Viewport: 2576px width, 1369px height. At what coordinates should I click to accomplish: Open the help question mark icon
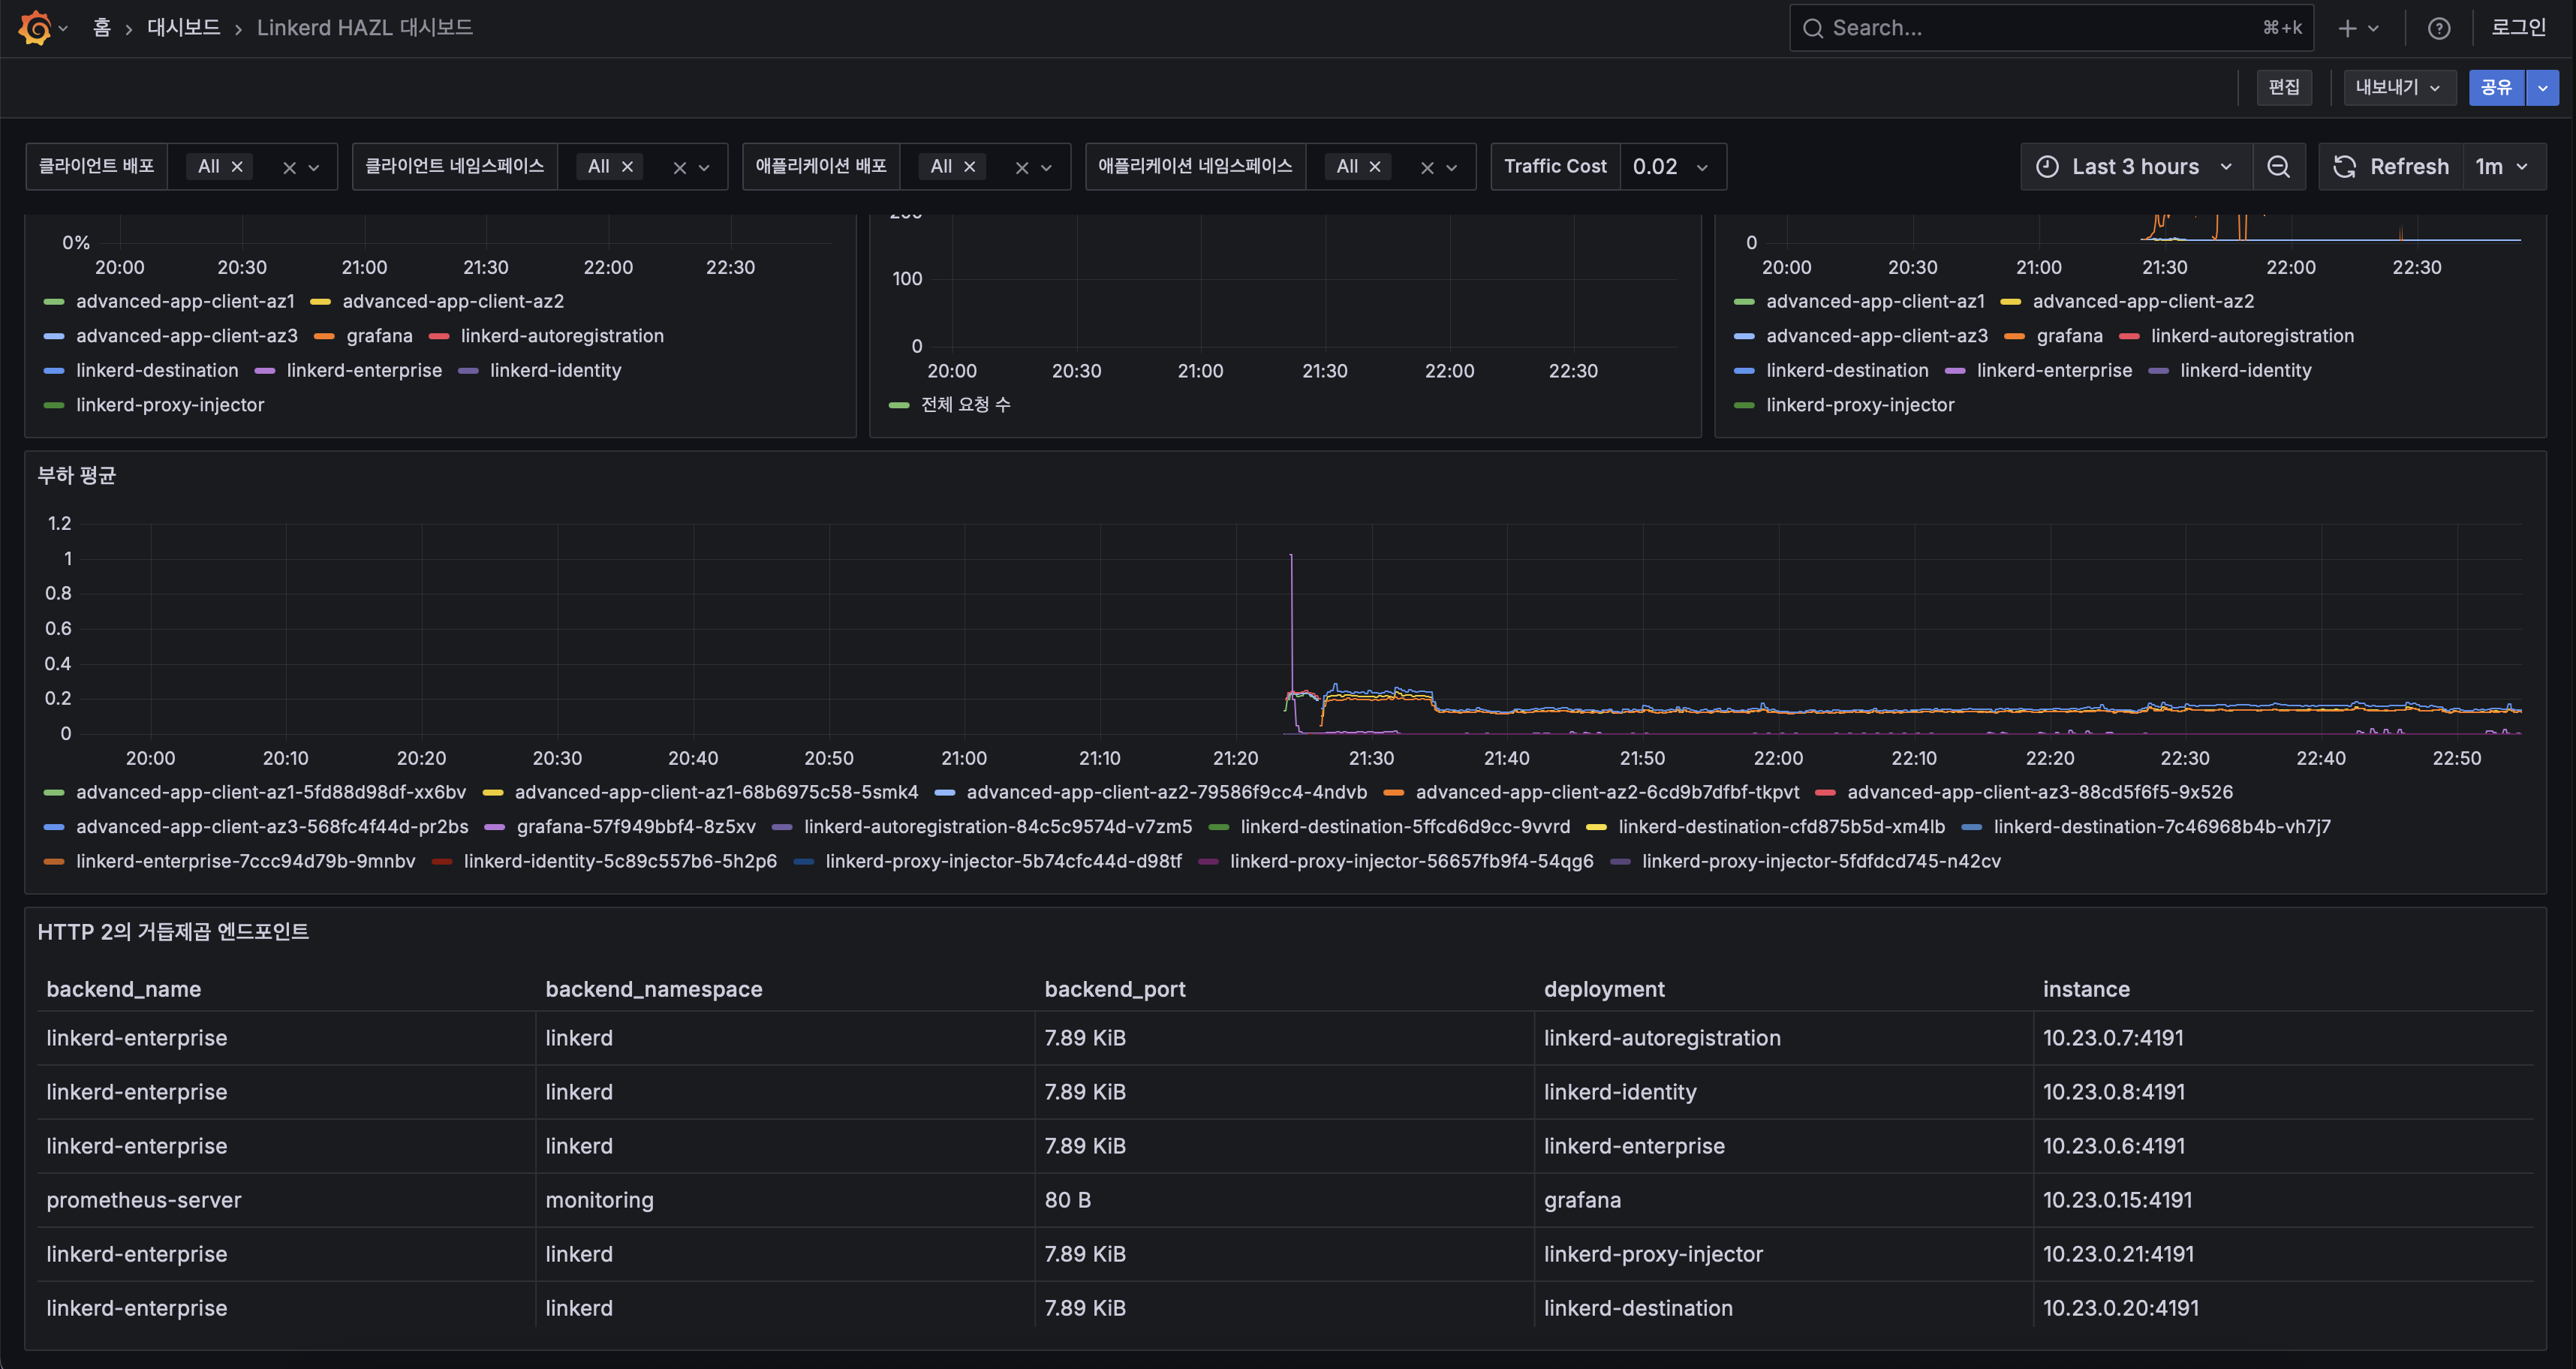pyautogui.click(x=2438, y=28)
